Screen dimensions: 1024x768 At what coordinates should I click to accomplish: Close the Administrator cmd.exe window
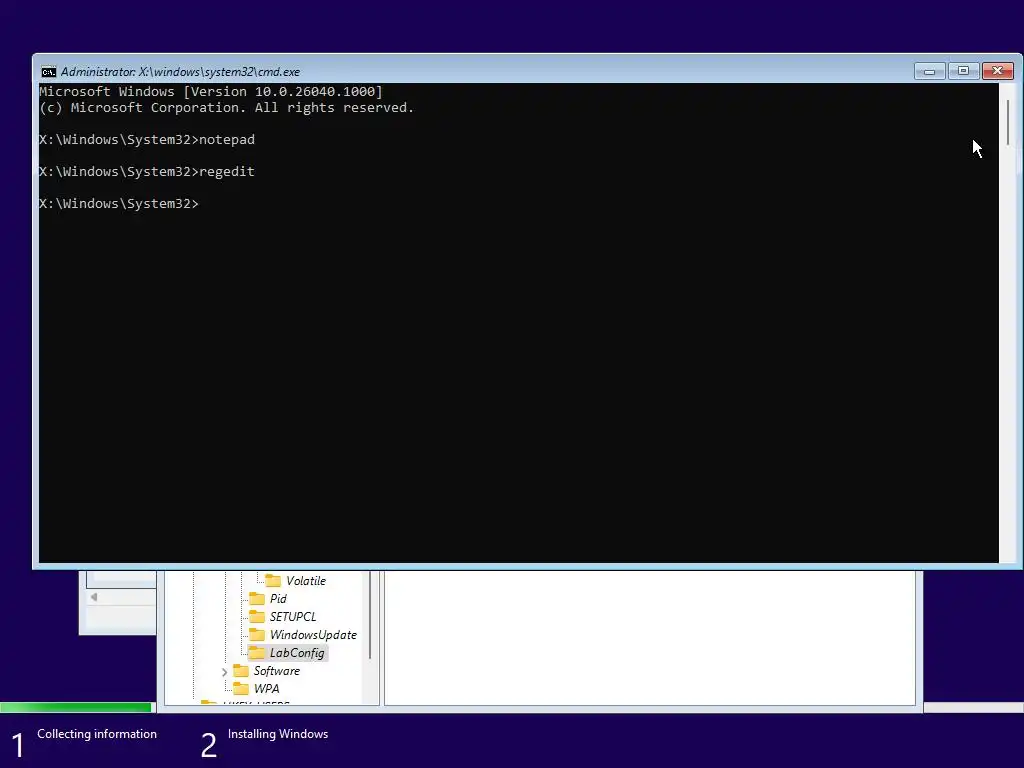[x=998, y=71]
